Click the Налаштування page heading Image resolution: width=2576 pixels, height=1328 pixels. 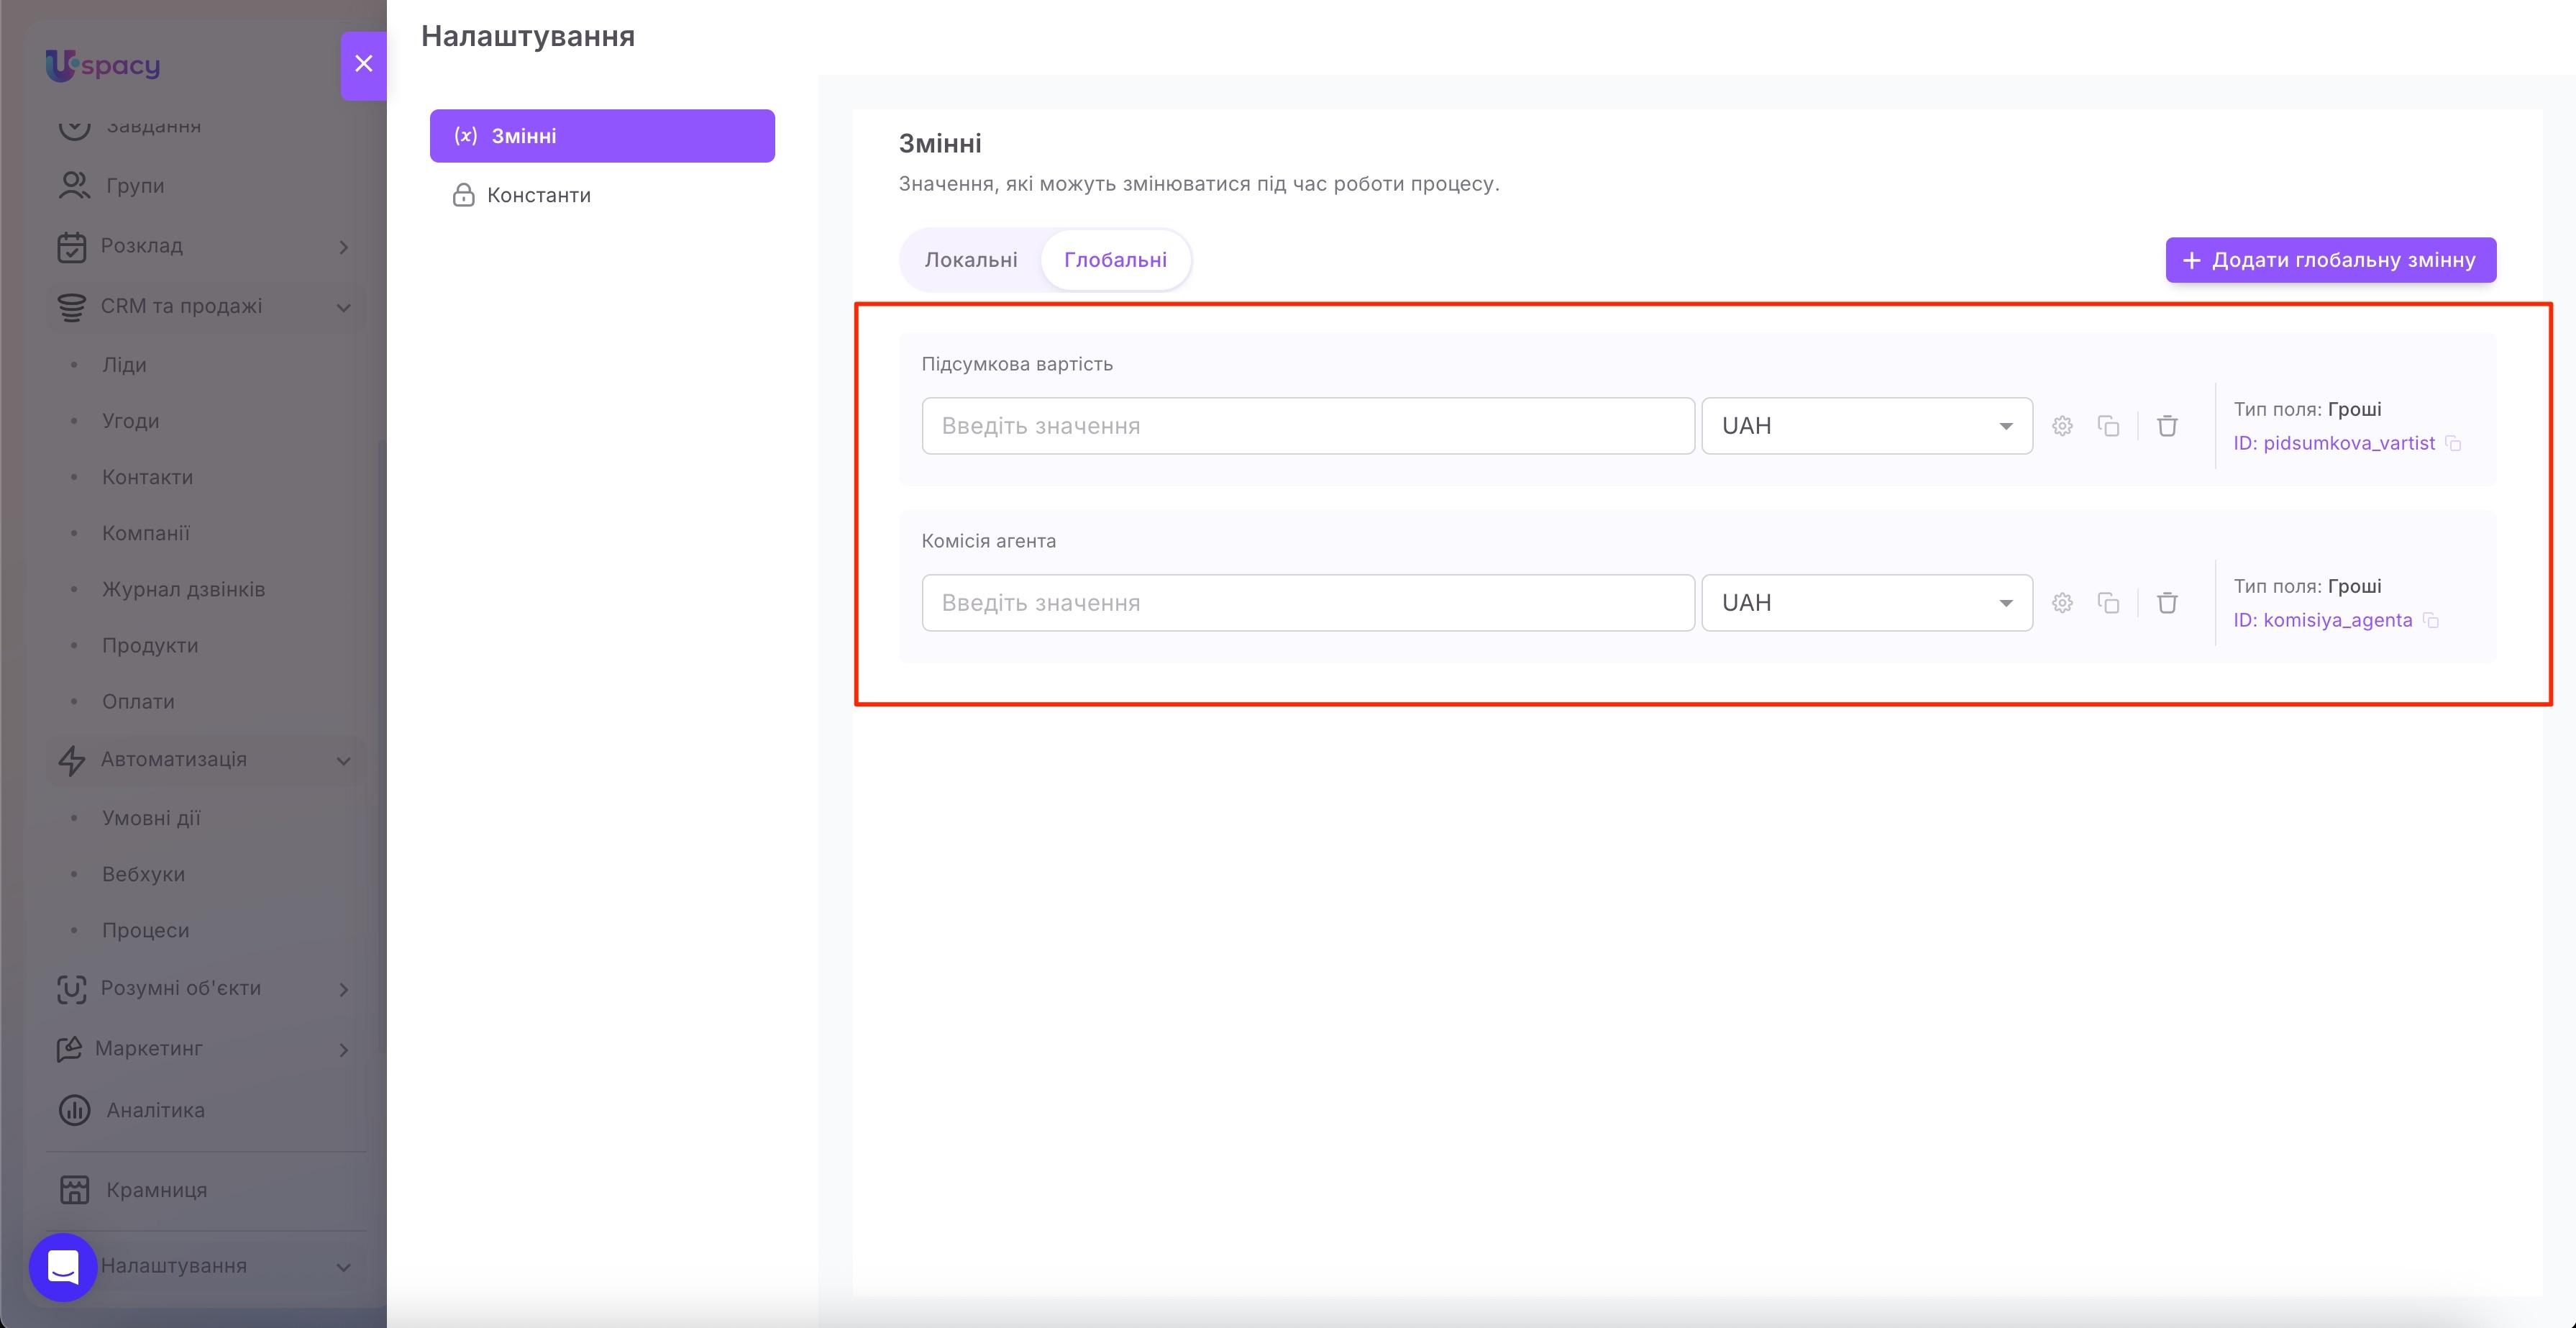(x=528, y=36)
